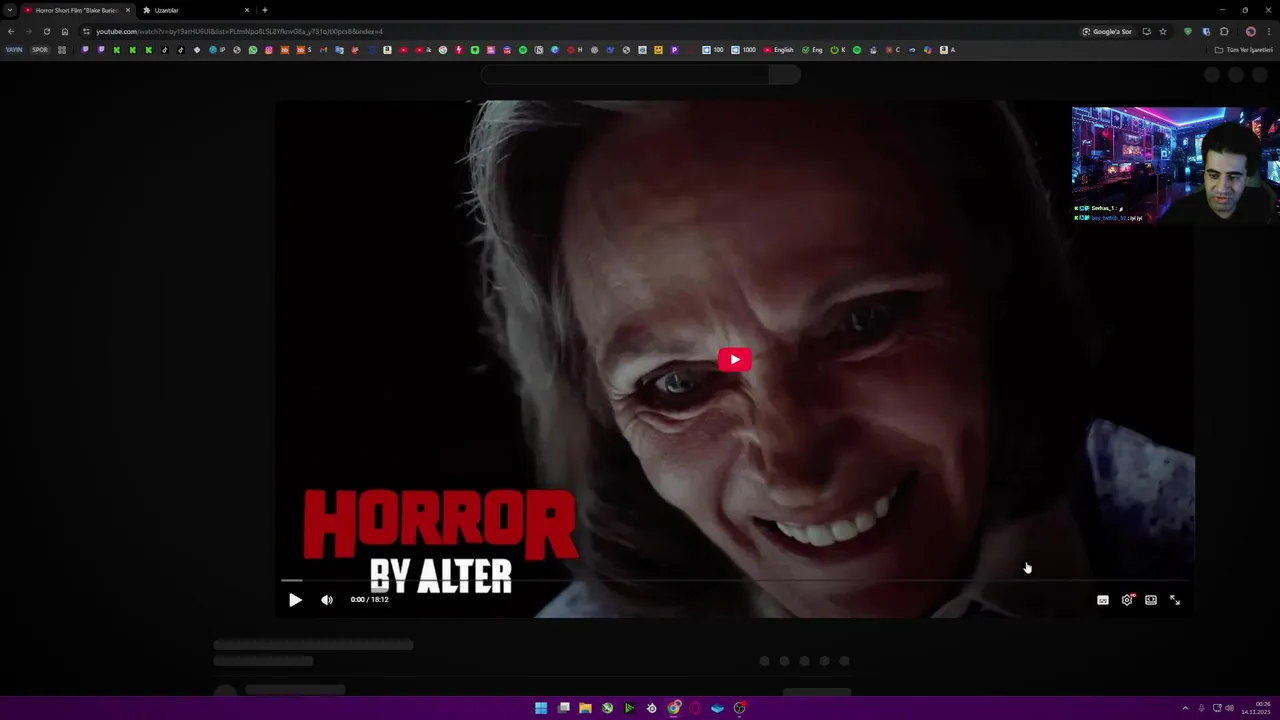The image size is (1280, 720).
Task: Open the purple P bookmark
Action: tap(674, 50)
